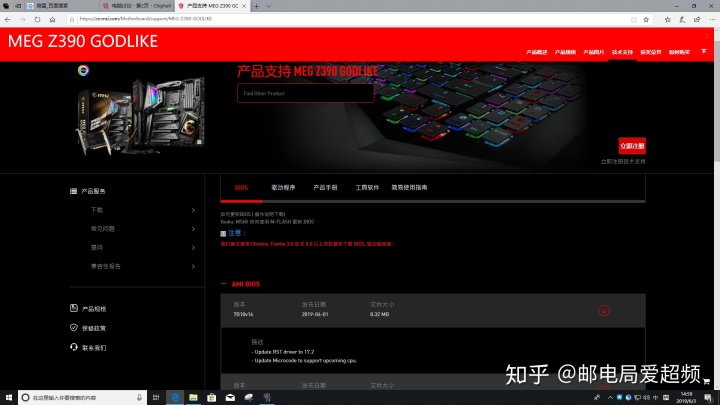The height and width of the screenshot is (405, 720).
Task: Expand the 提问 sidebar chevron
Action: pos(193,248)
